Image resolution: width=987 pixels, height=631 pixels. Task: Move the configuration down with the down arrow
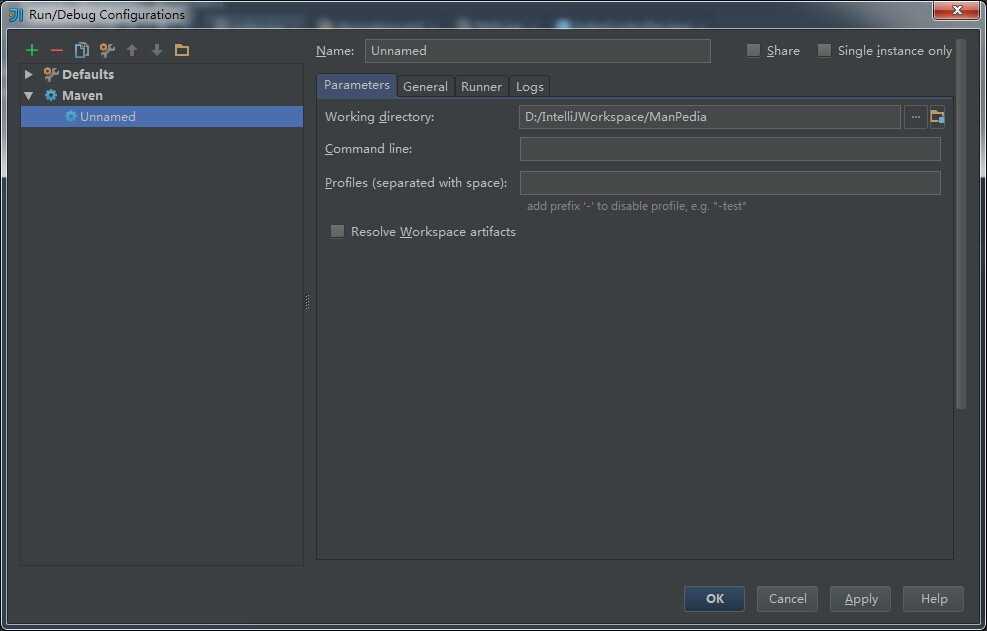pos(157,50)
